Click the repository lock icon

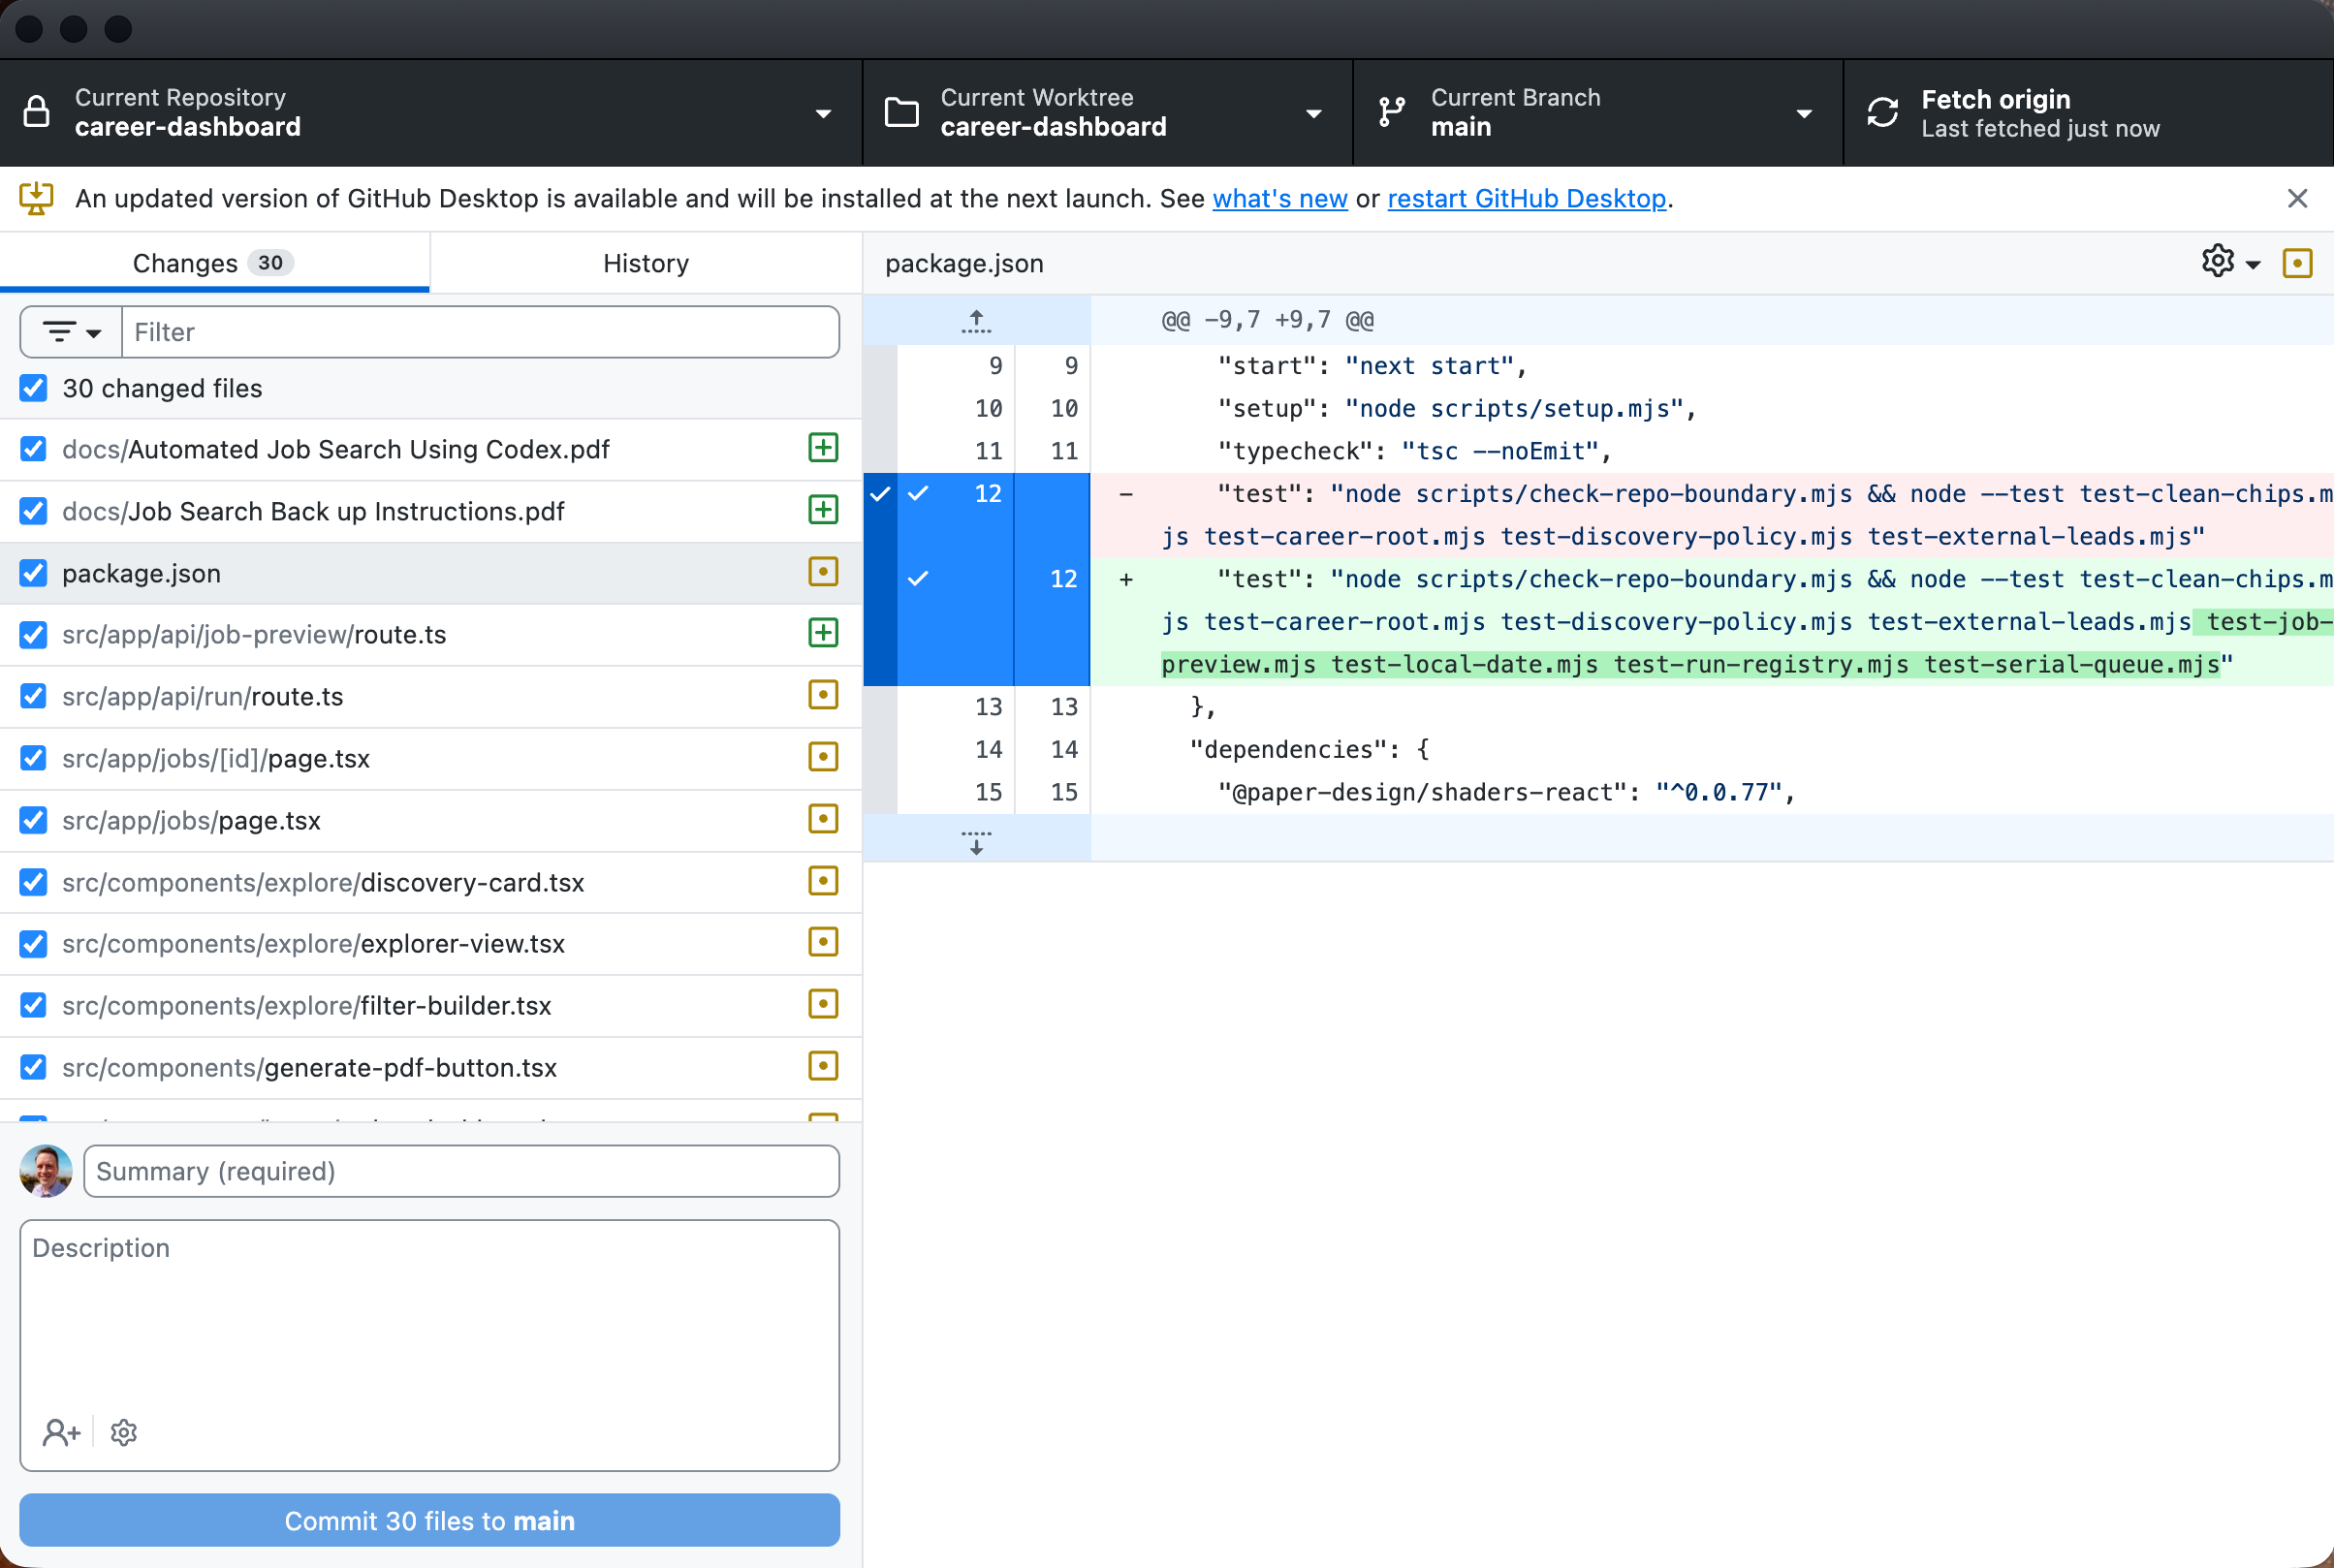point(36,112)
